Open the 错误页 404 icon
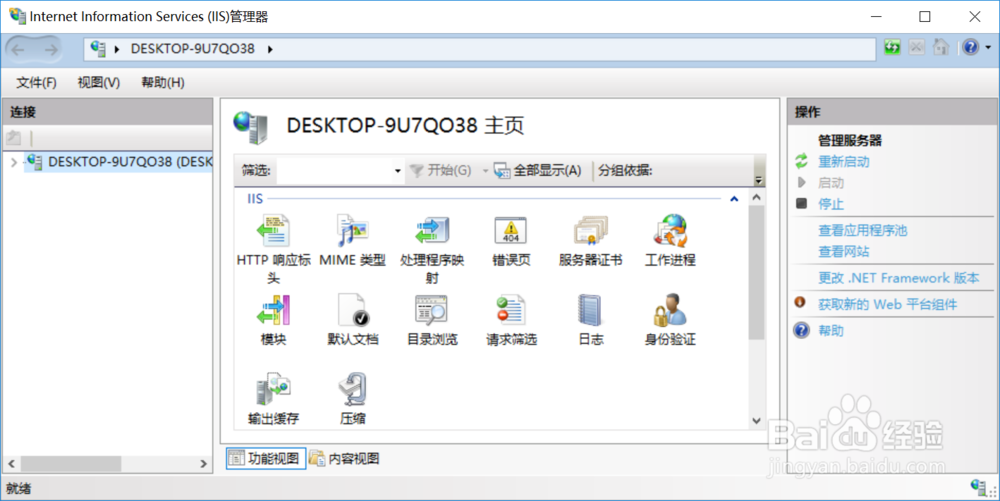The image size is (1000, 501). pyautogui.click(x=511, y=231)
